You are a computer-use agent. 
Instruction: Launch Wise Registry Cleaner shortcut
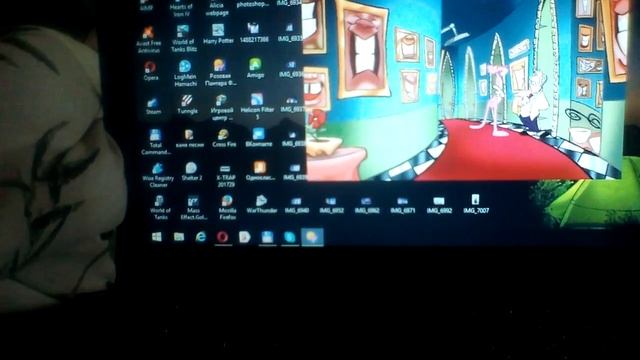click(x=158, y=175)
